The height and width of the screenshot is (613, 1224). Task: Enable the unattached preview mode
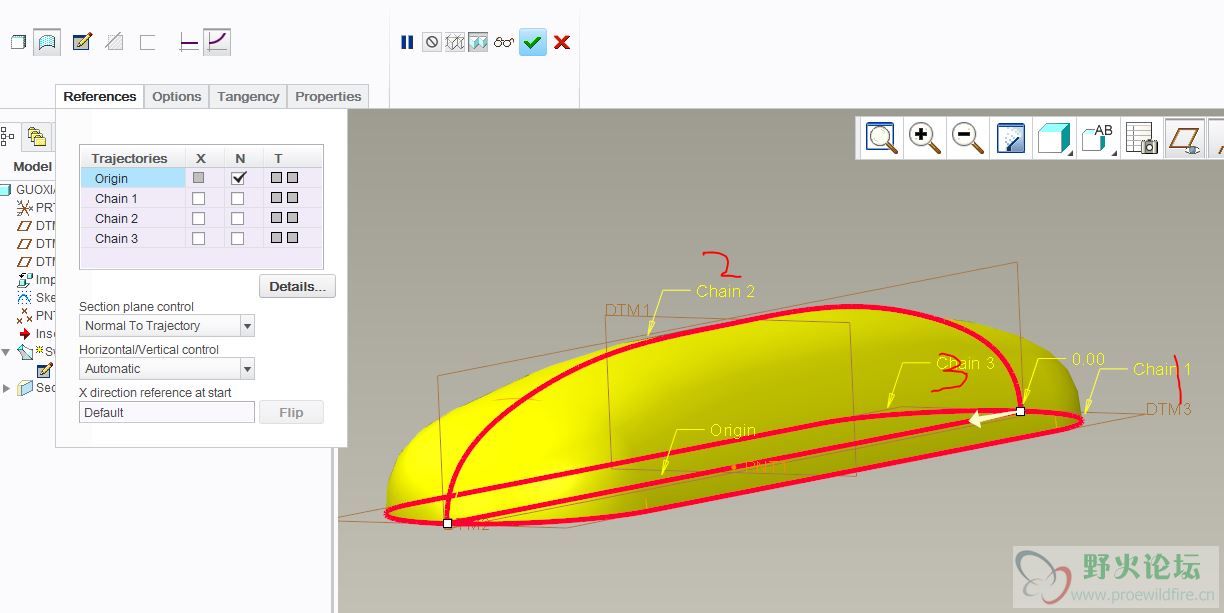click(455, 42)
